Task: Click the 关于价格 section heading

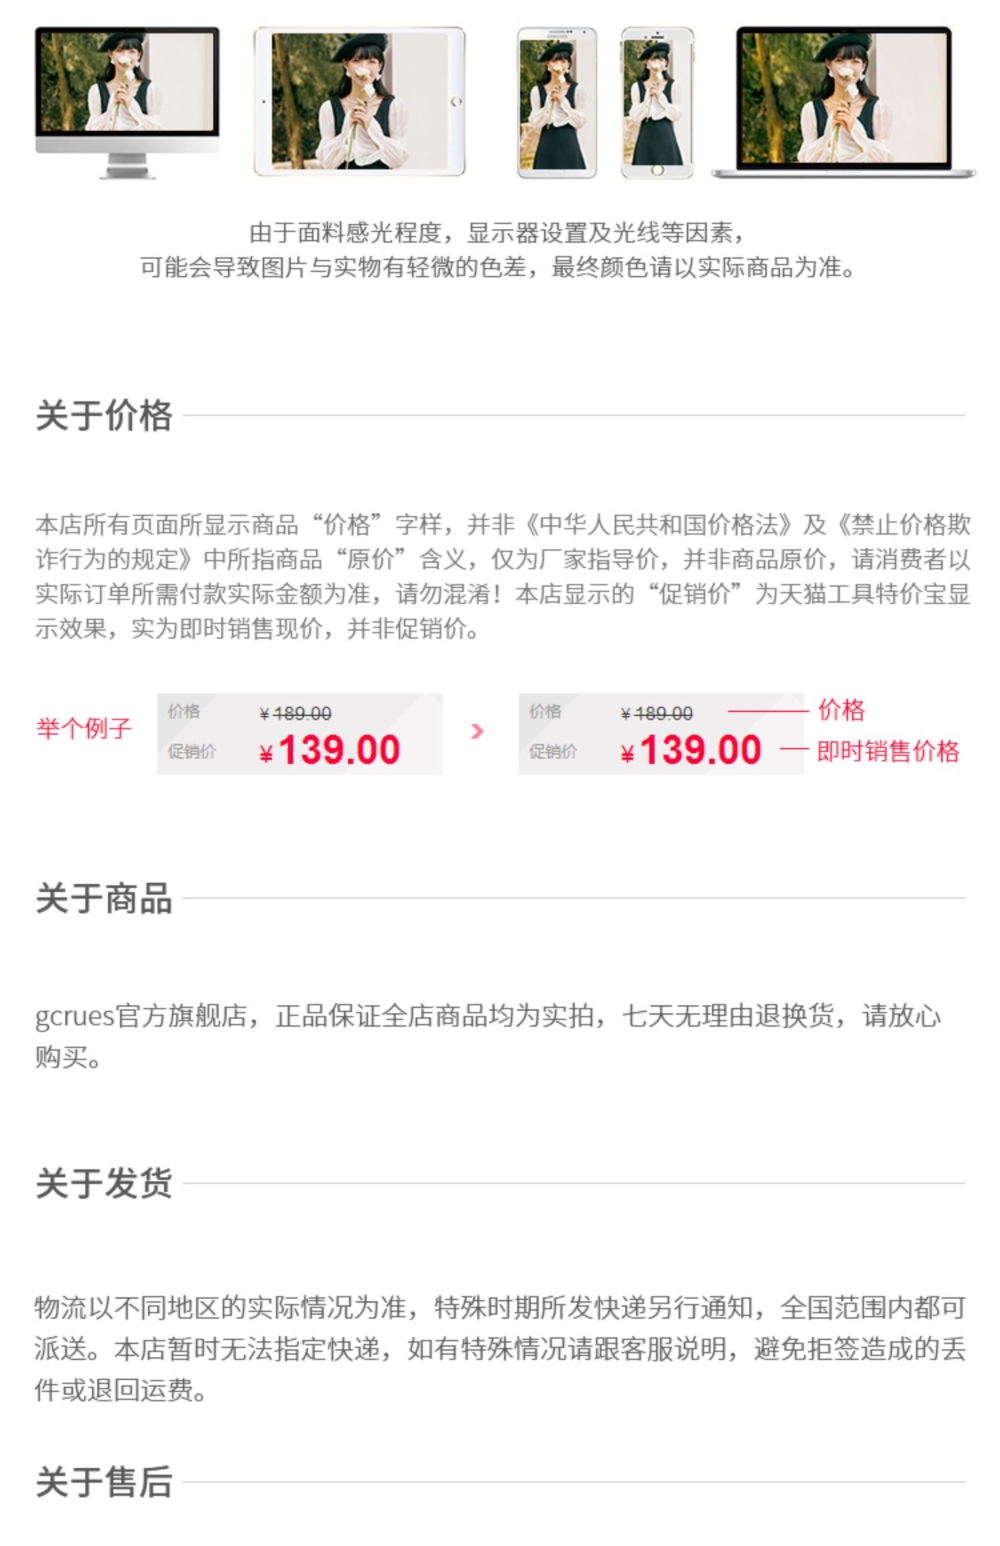Action: 104,415
